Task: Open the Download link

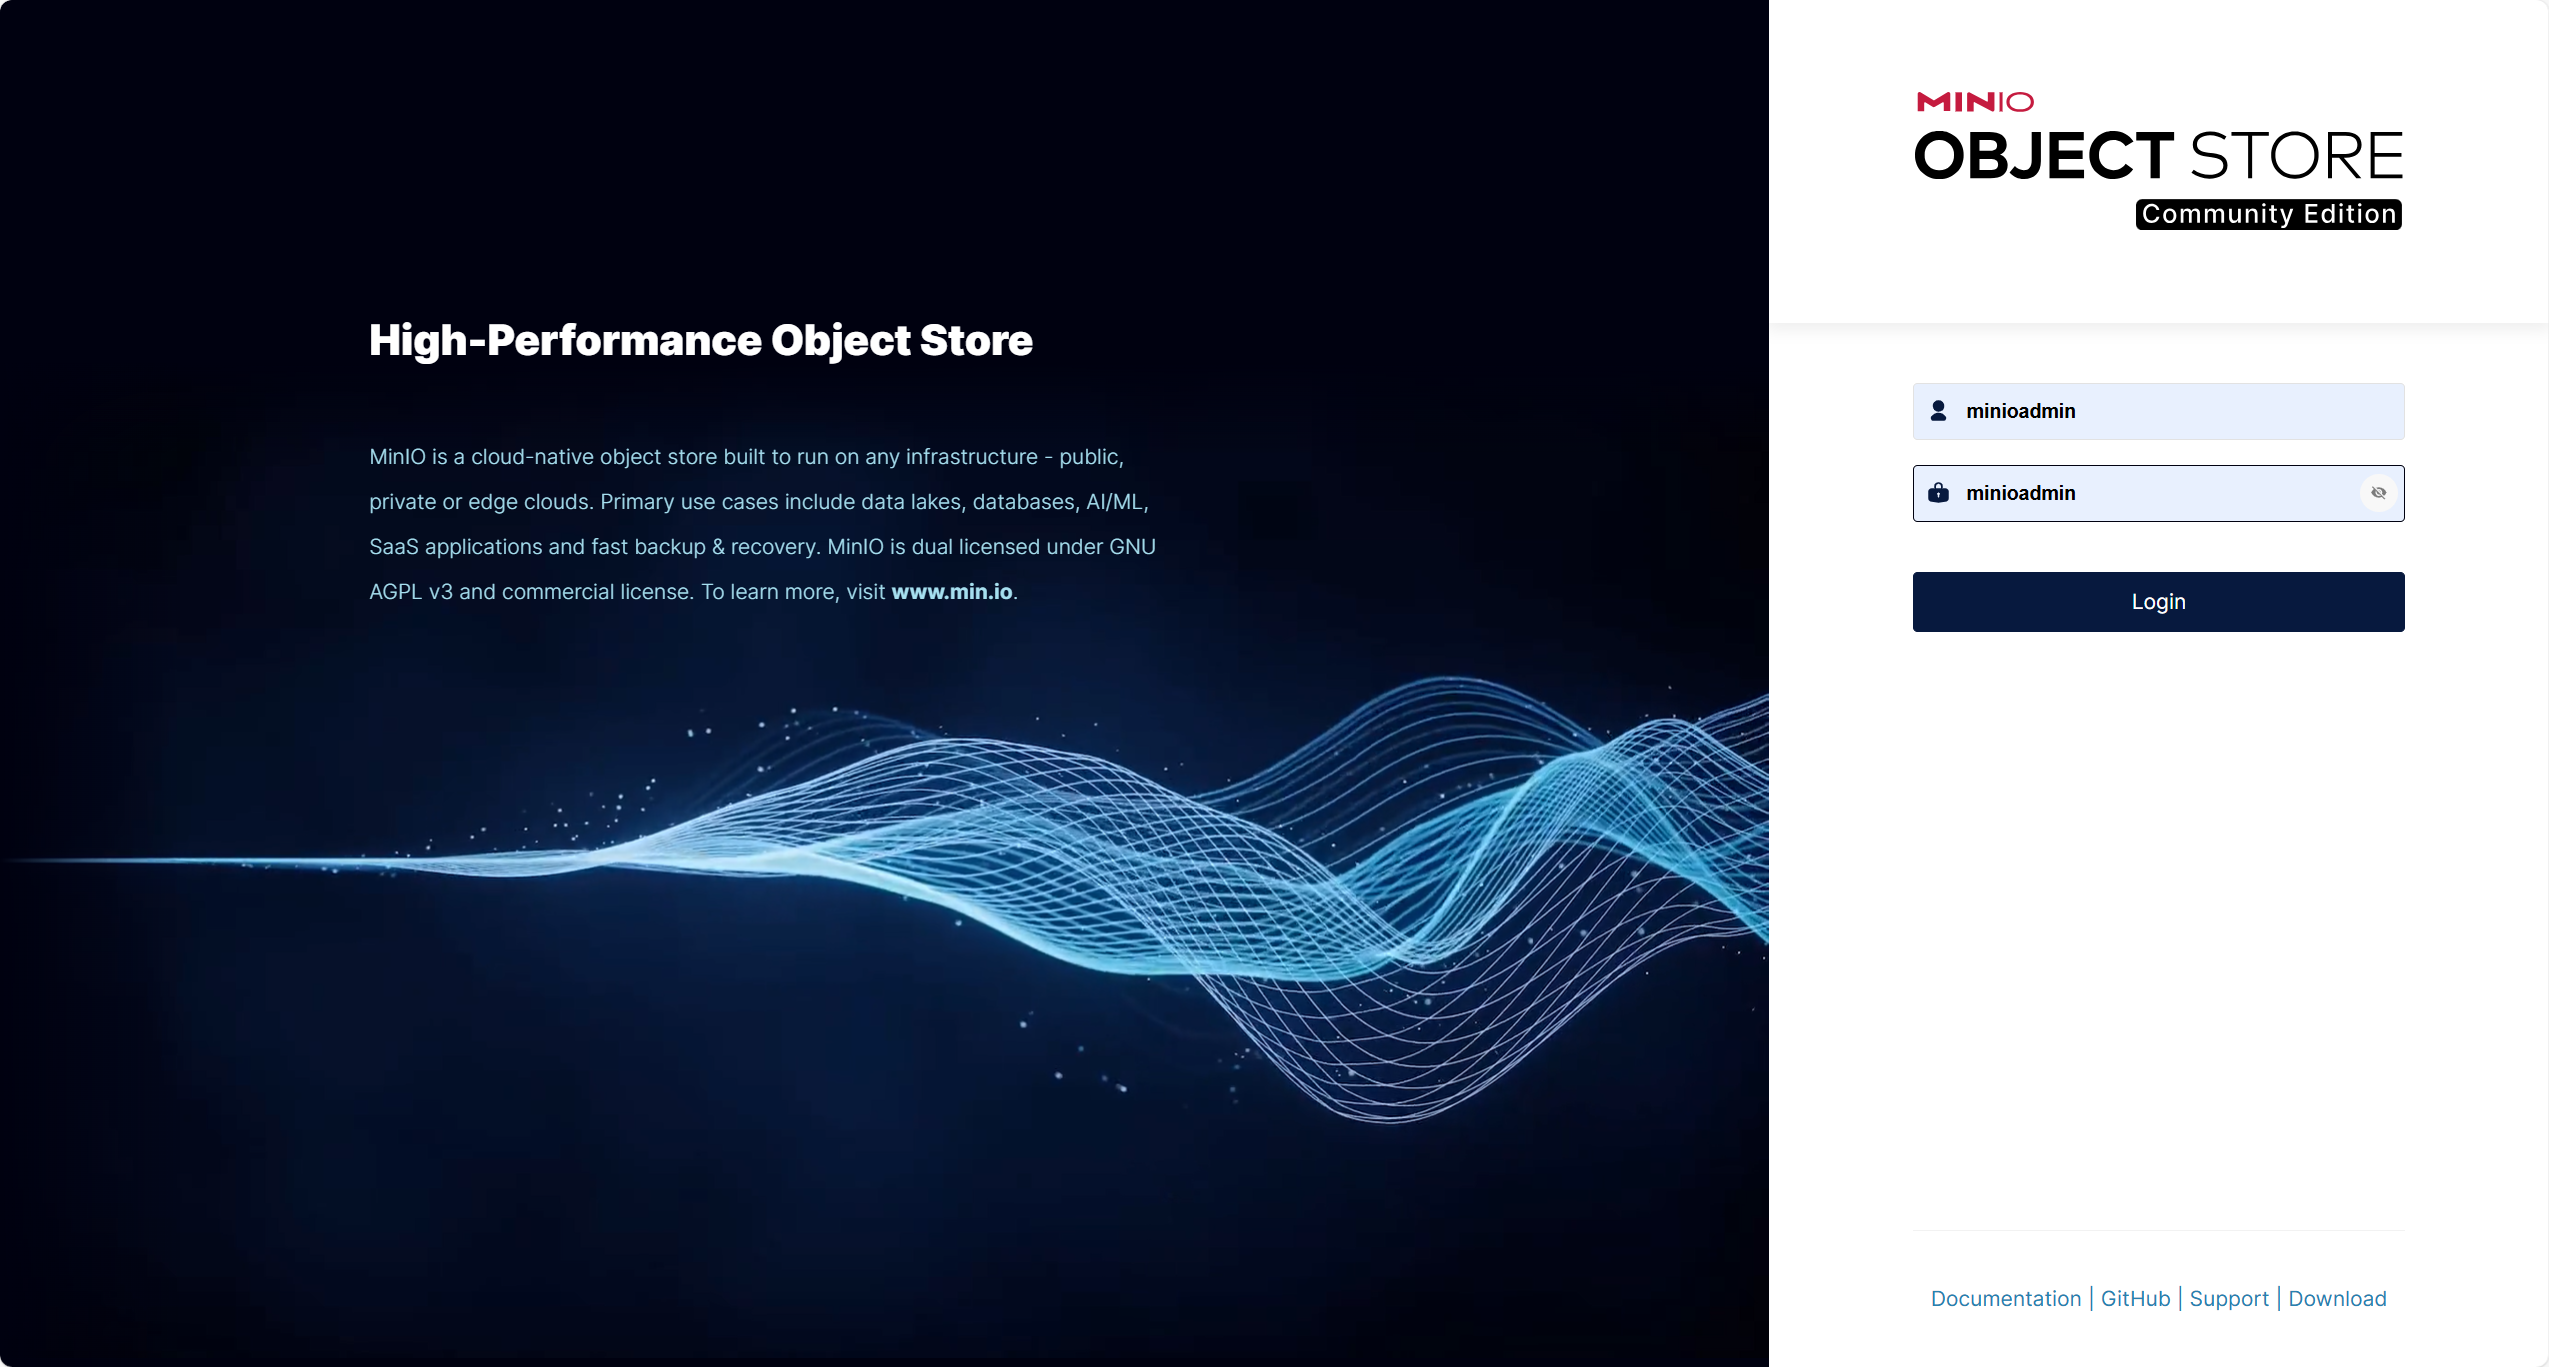Action: (x=2337, y=1298)
